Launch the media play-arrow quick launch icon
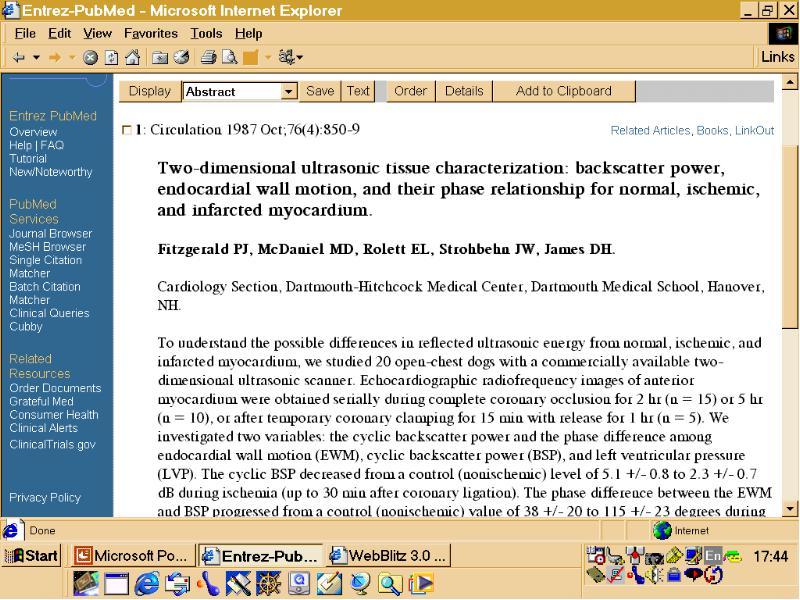This screenshot has width=800, height=600. click(x=421, y=584)
